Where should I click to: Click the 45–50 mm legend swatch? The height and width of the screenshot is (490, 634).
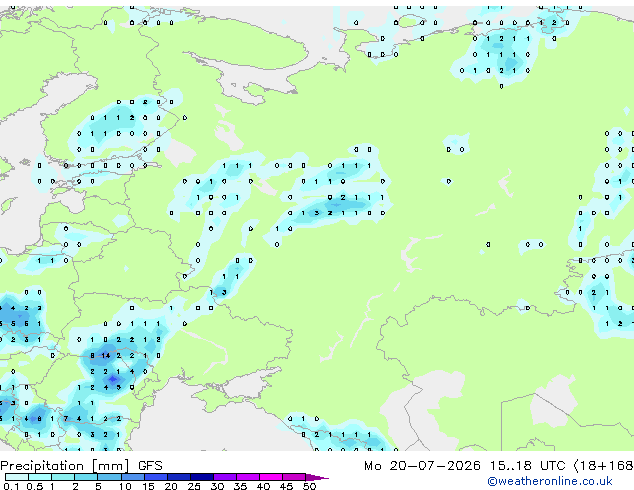294,477
